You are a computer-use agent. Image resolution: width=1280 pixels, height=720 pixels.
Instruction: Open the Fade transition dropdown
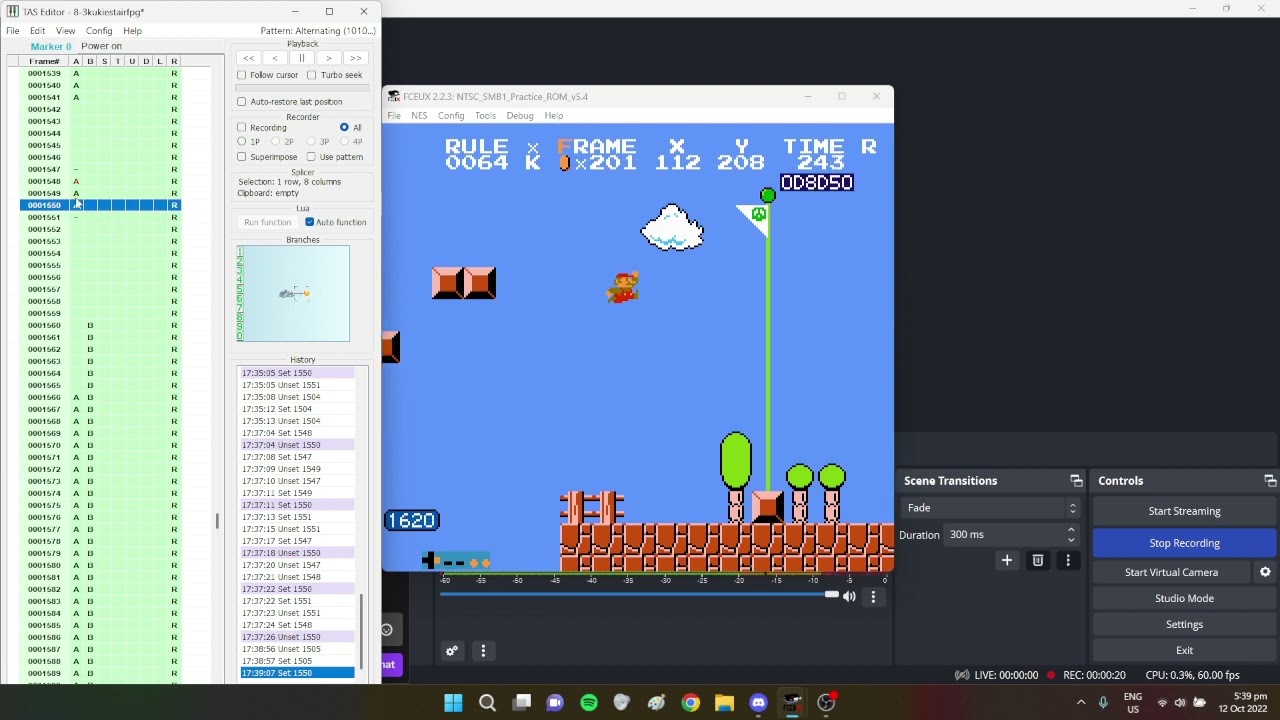click(x=990, y=508)
